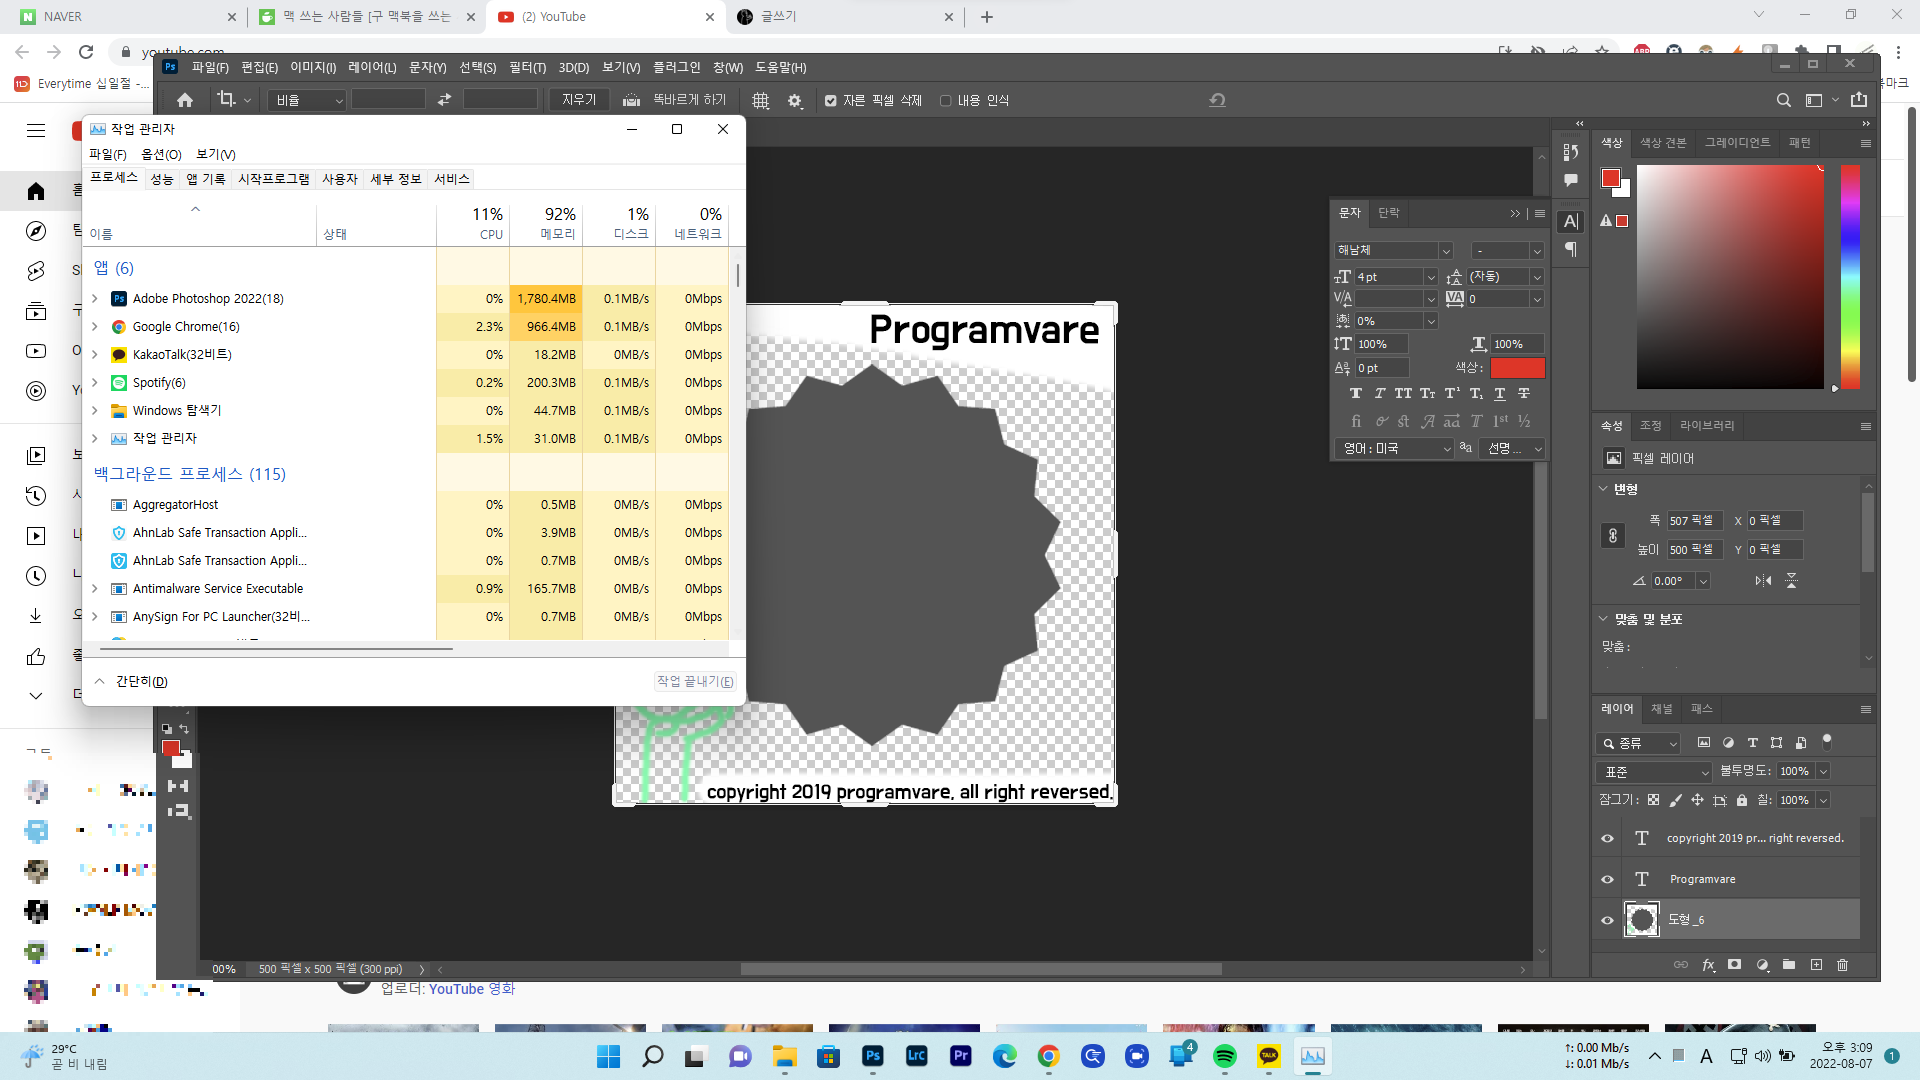
Task: Click the Photoshop Home icon in options bar
Action: (185, 100)
